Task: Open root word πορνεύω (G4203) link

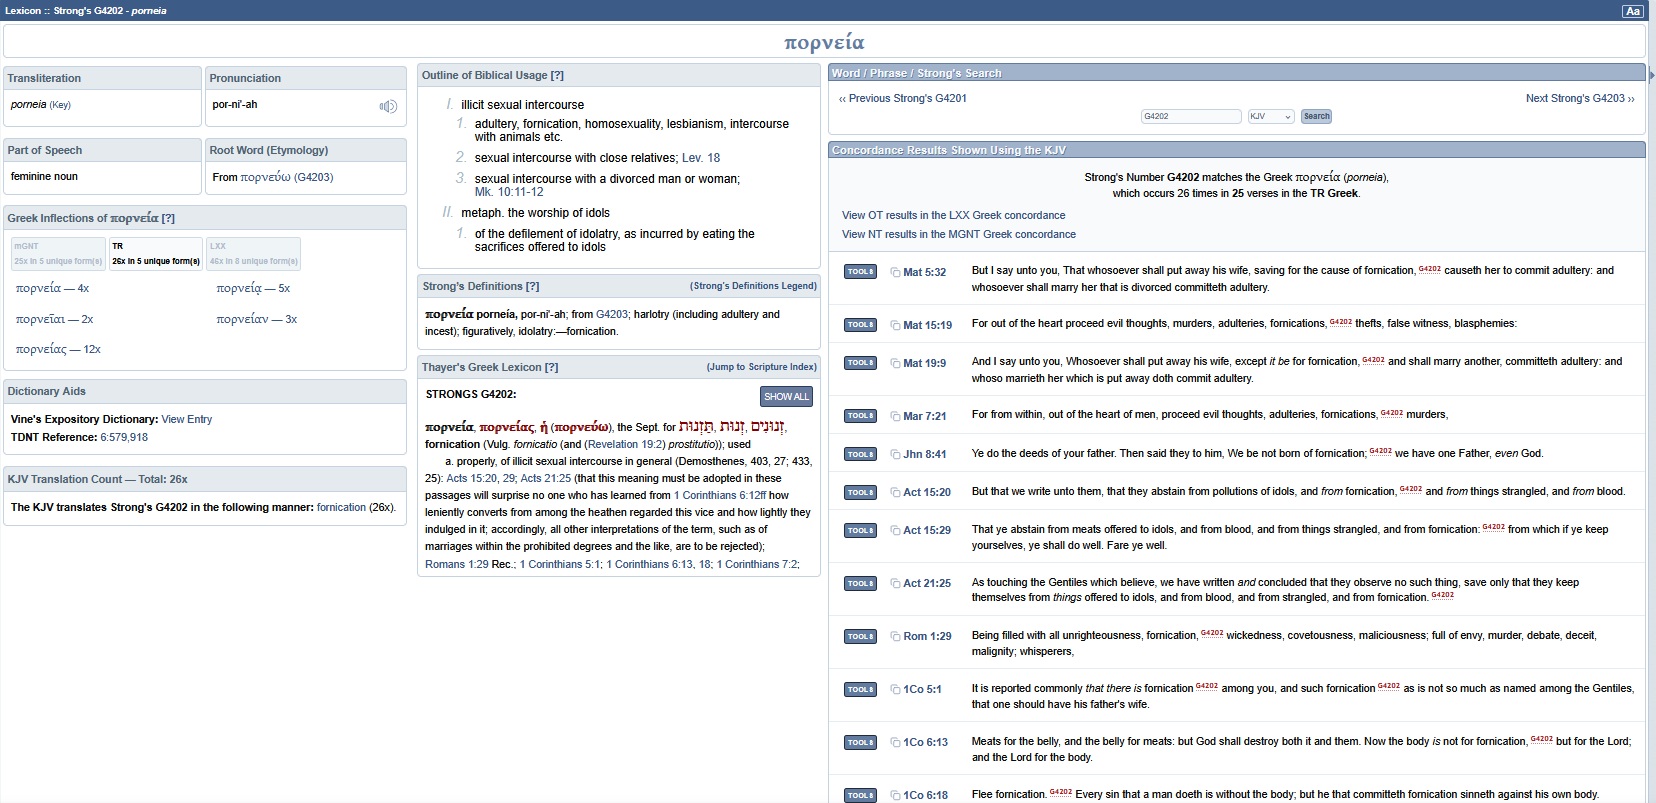Action: tap(287, 177)
